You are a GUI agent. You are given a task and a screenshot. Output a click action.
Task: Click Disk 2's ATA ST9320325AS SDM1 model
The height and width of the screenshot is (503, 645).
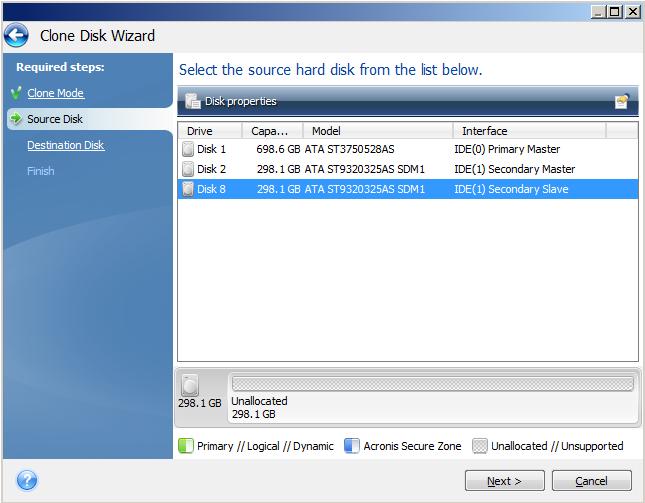(x=364, y=169)
